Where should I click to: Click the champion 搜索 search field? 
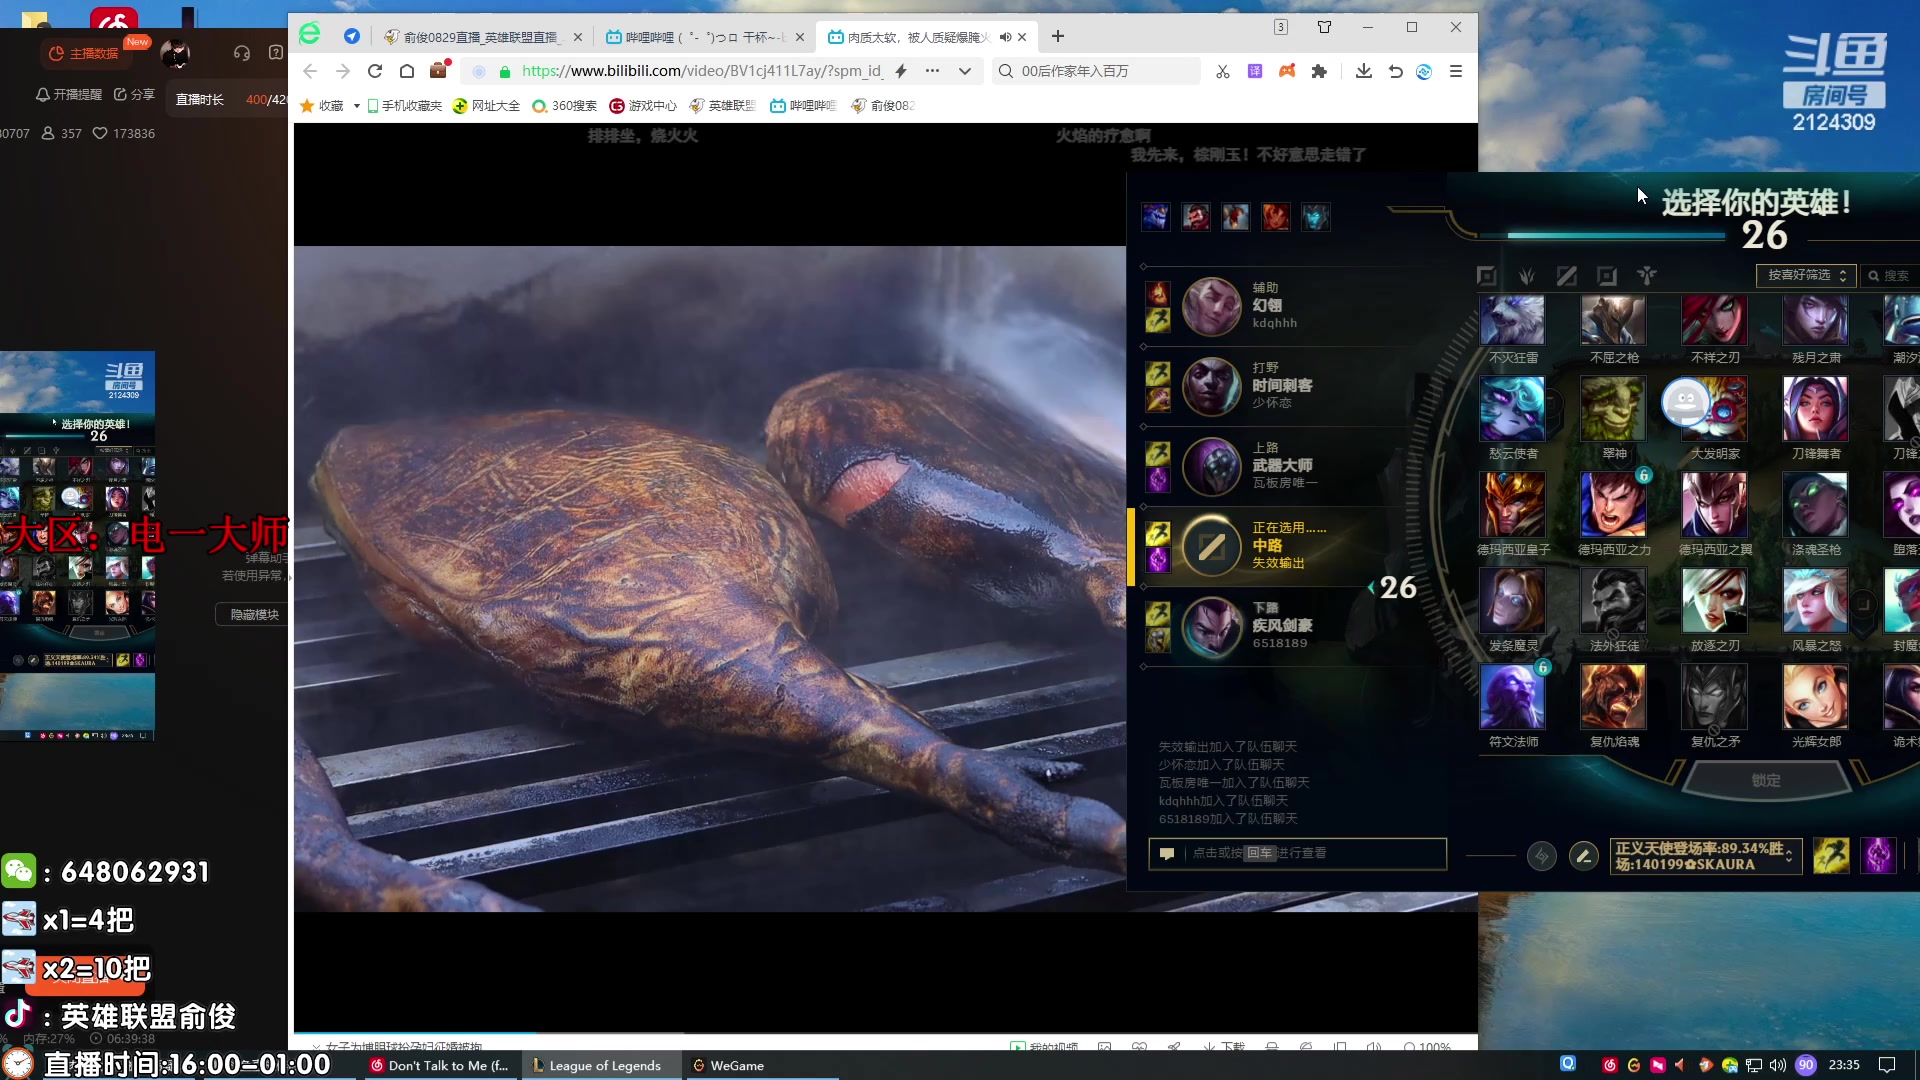(x=1892, y=275)
